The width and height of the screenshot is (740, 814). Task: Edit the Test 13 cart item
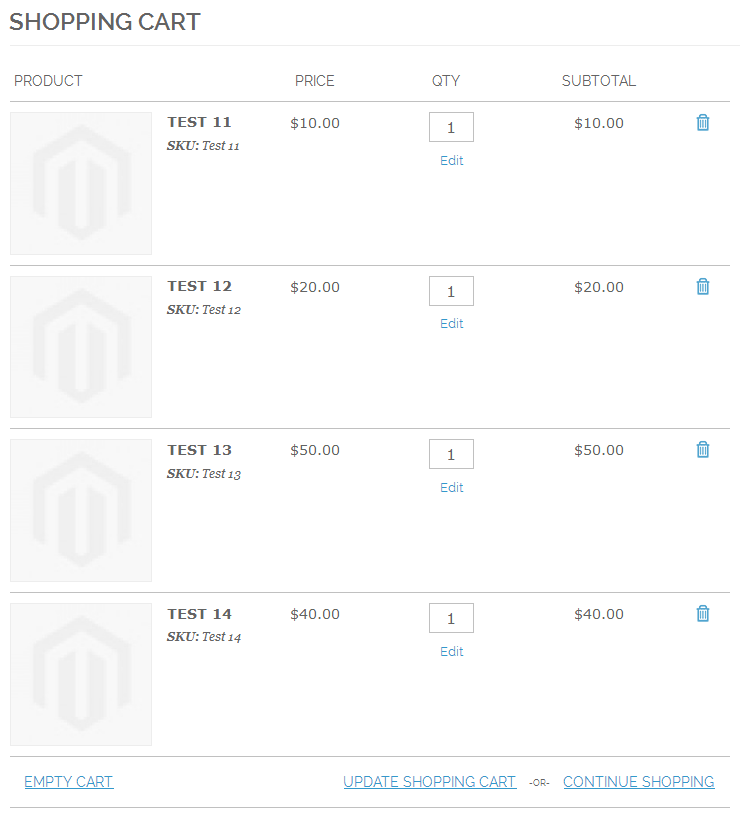coord(451,488)
